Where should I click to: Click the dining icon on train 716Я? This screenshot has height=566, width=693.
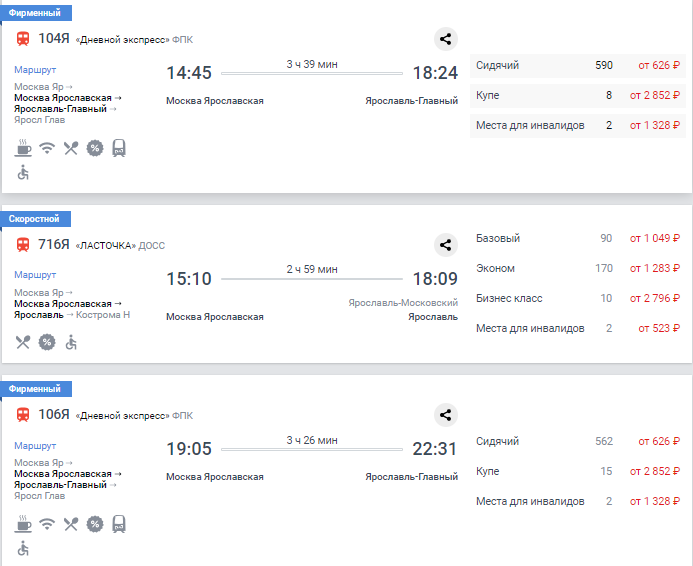(23, 342)
